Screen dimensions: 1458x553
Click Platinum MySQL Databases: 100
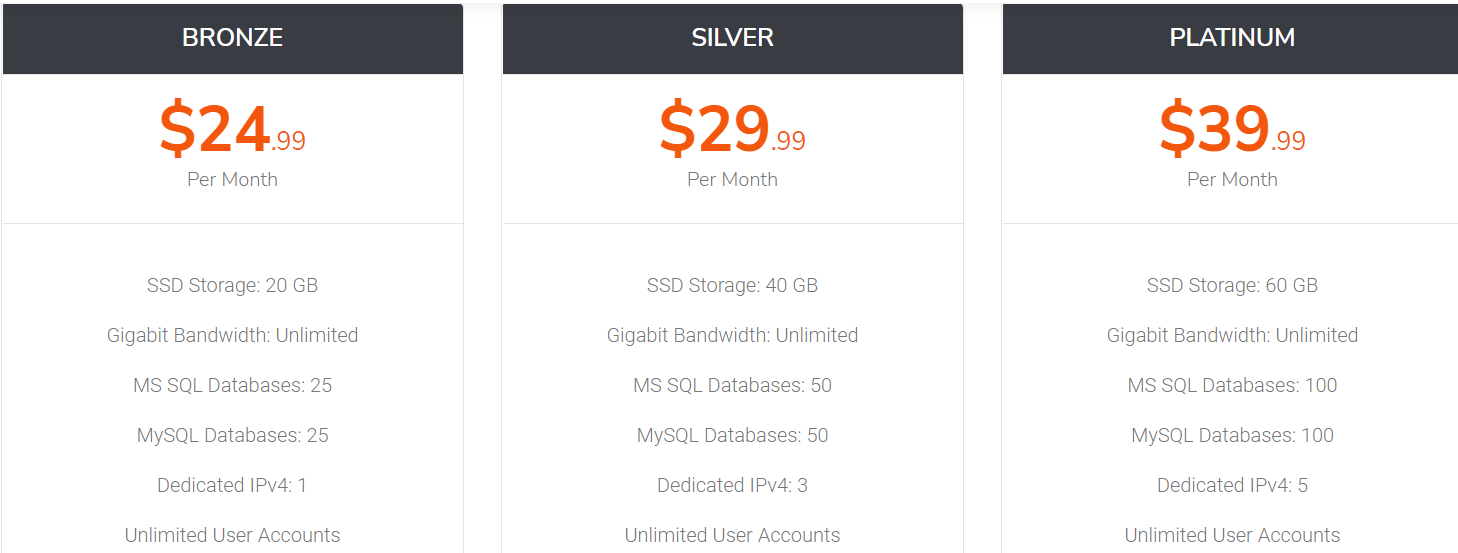1232,435
